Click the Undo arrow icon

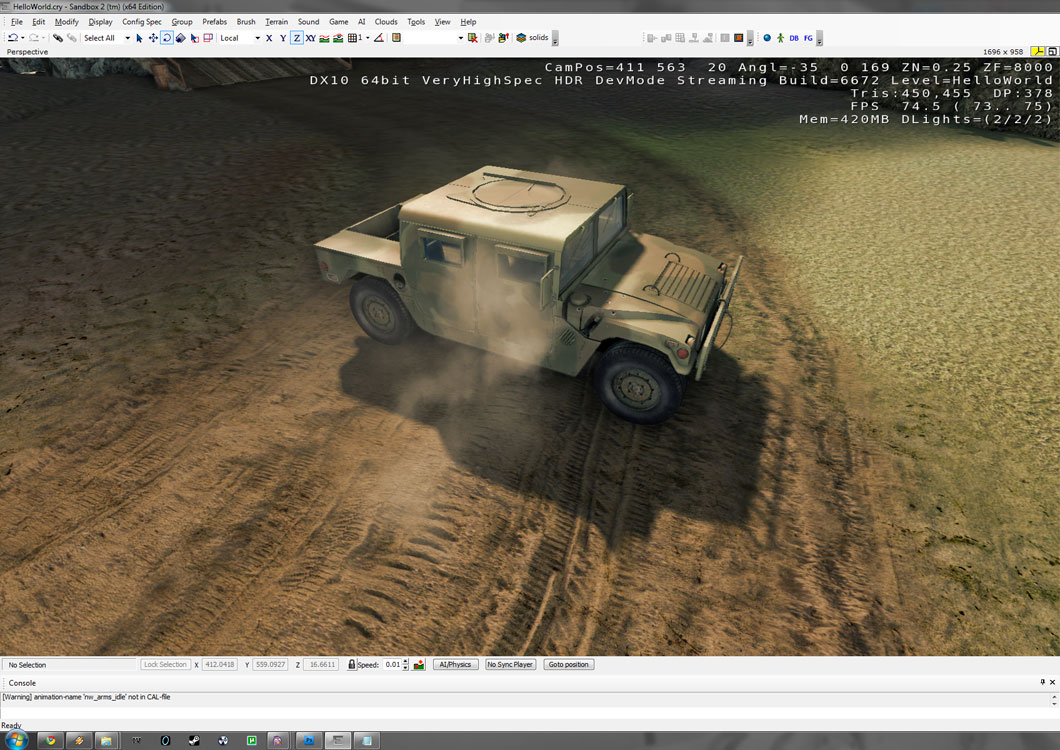coord(12,38)
